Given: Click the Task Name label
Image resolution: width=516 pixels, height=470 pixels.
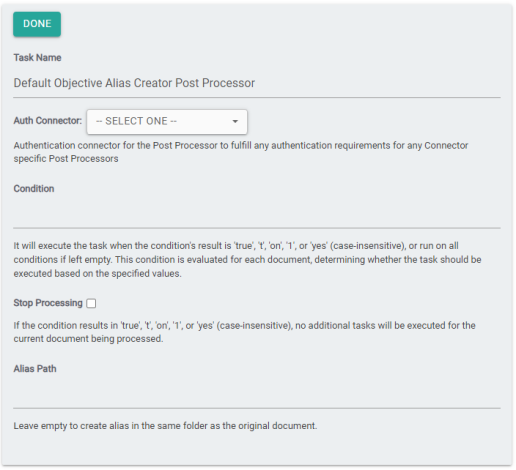Looking at the screenshot, I should 37,58.
